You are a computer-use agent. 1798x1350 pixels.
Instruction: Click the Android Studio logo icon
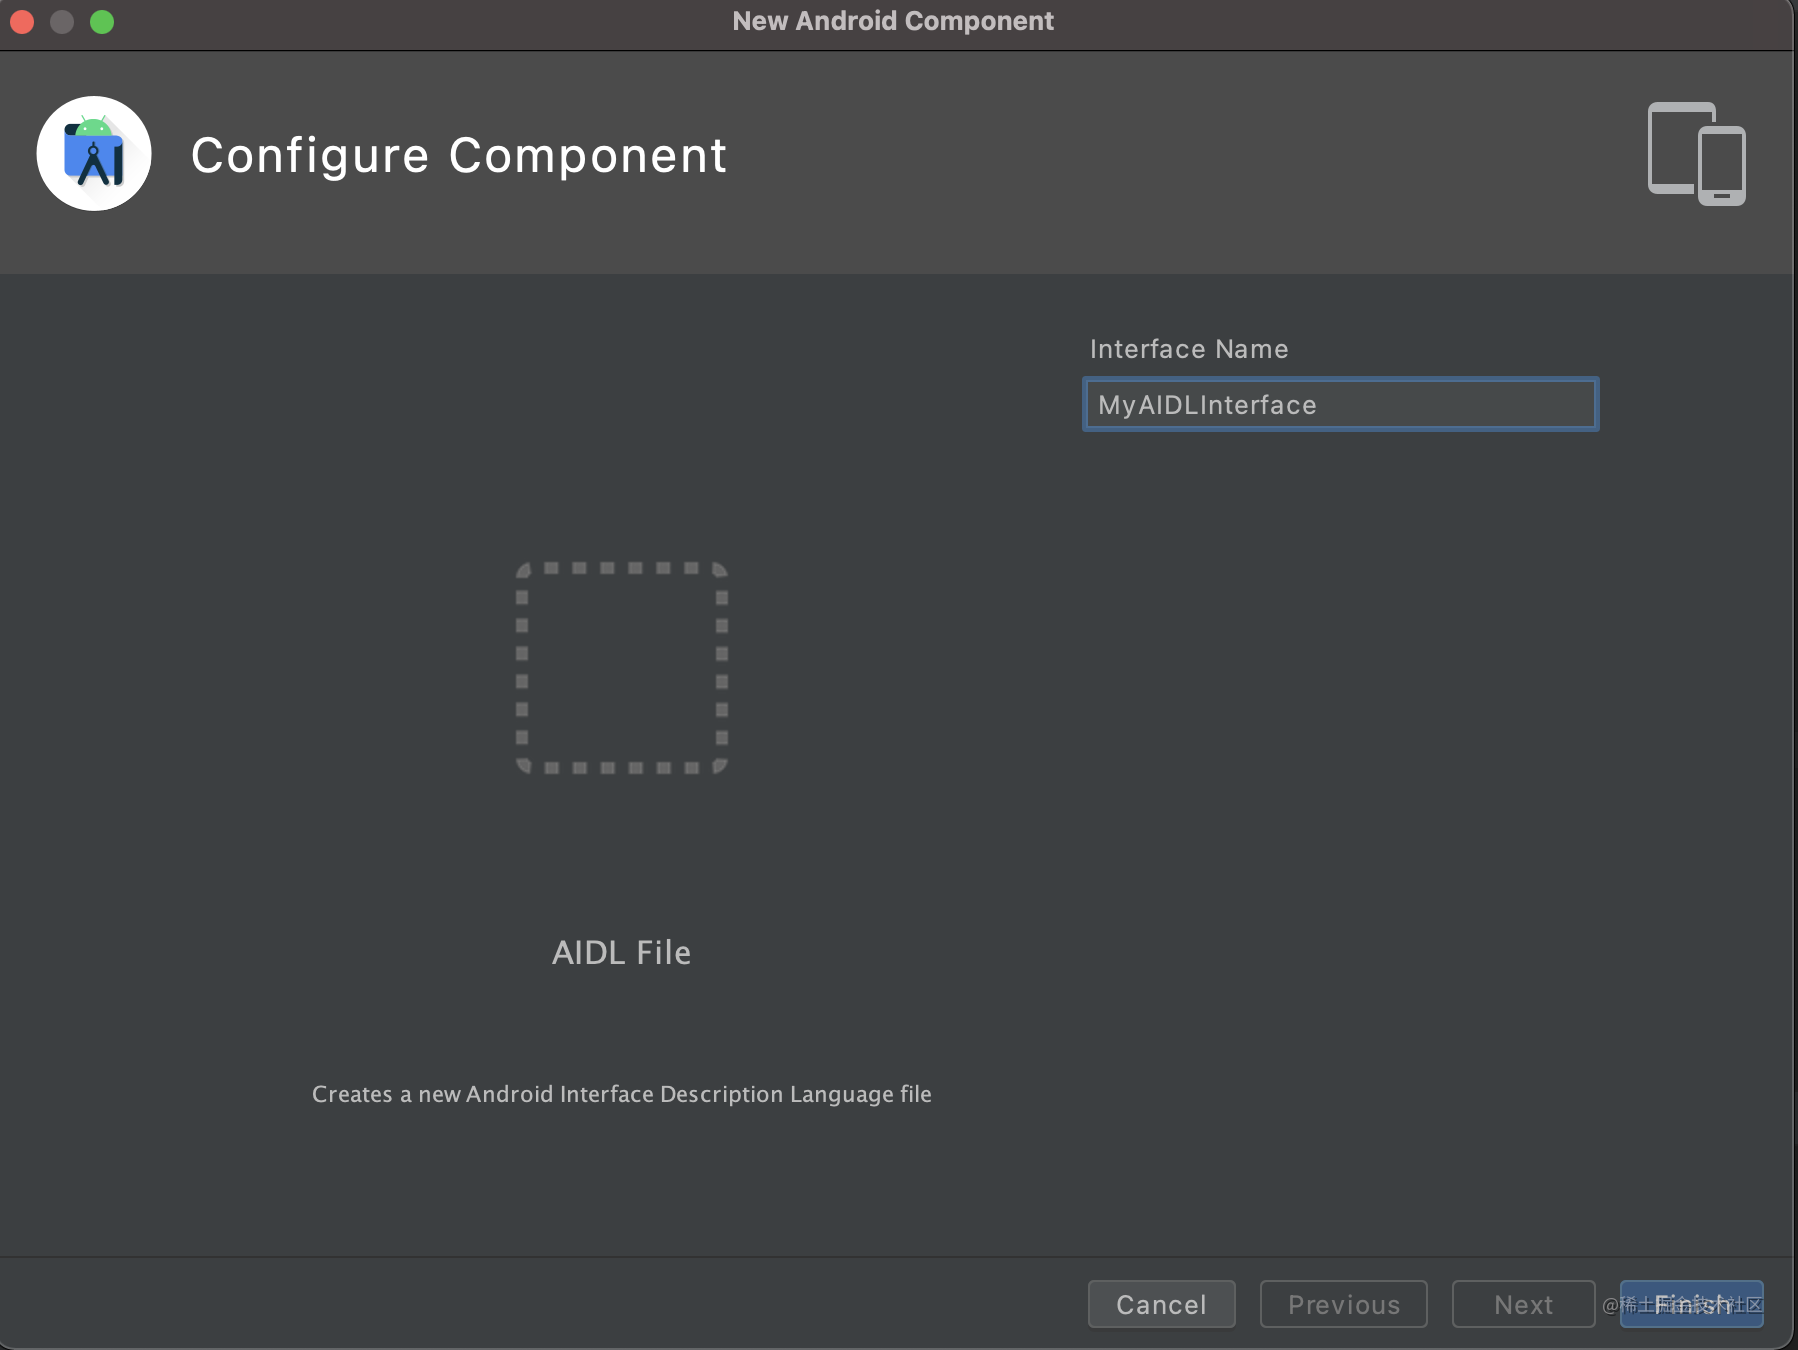click(x=94, y=153)
